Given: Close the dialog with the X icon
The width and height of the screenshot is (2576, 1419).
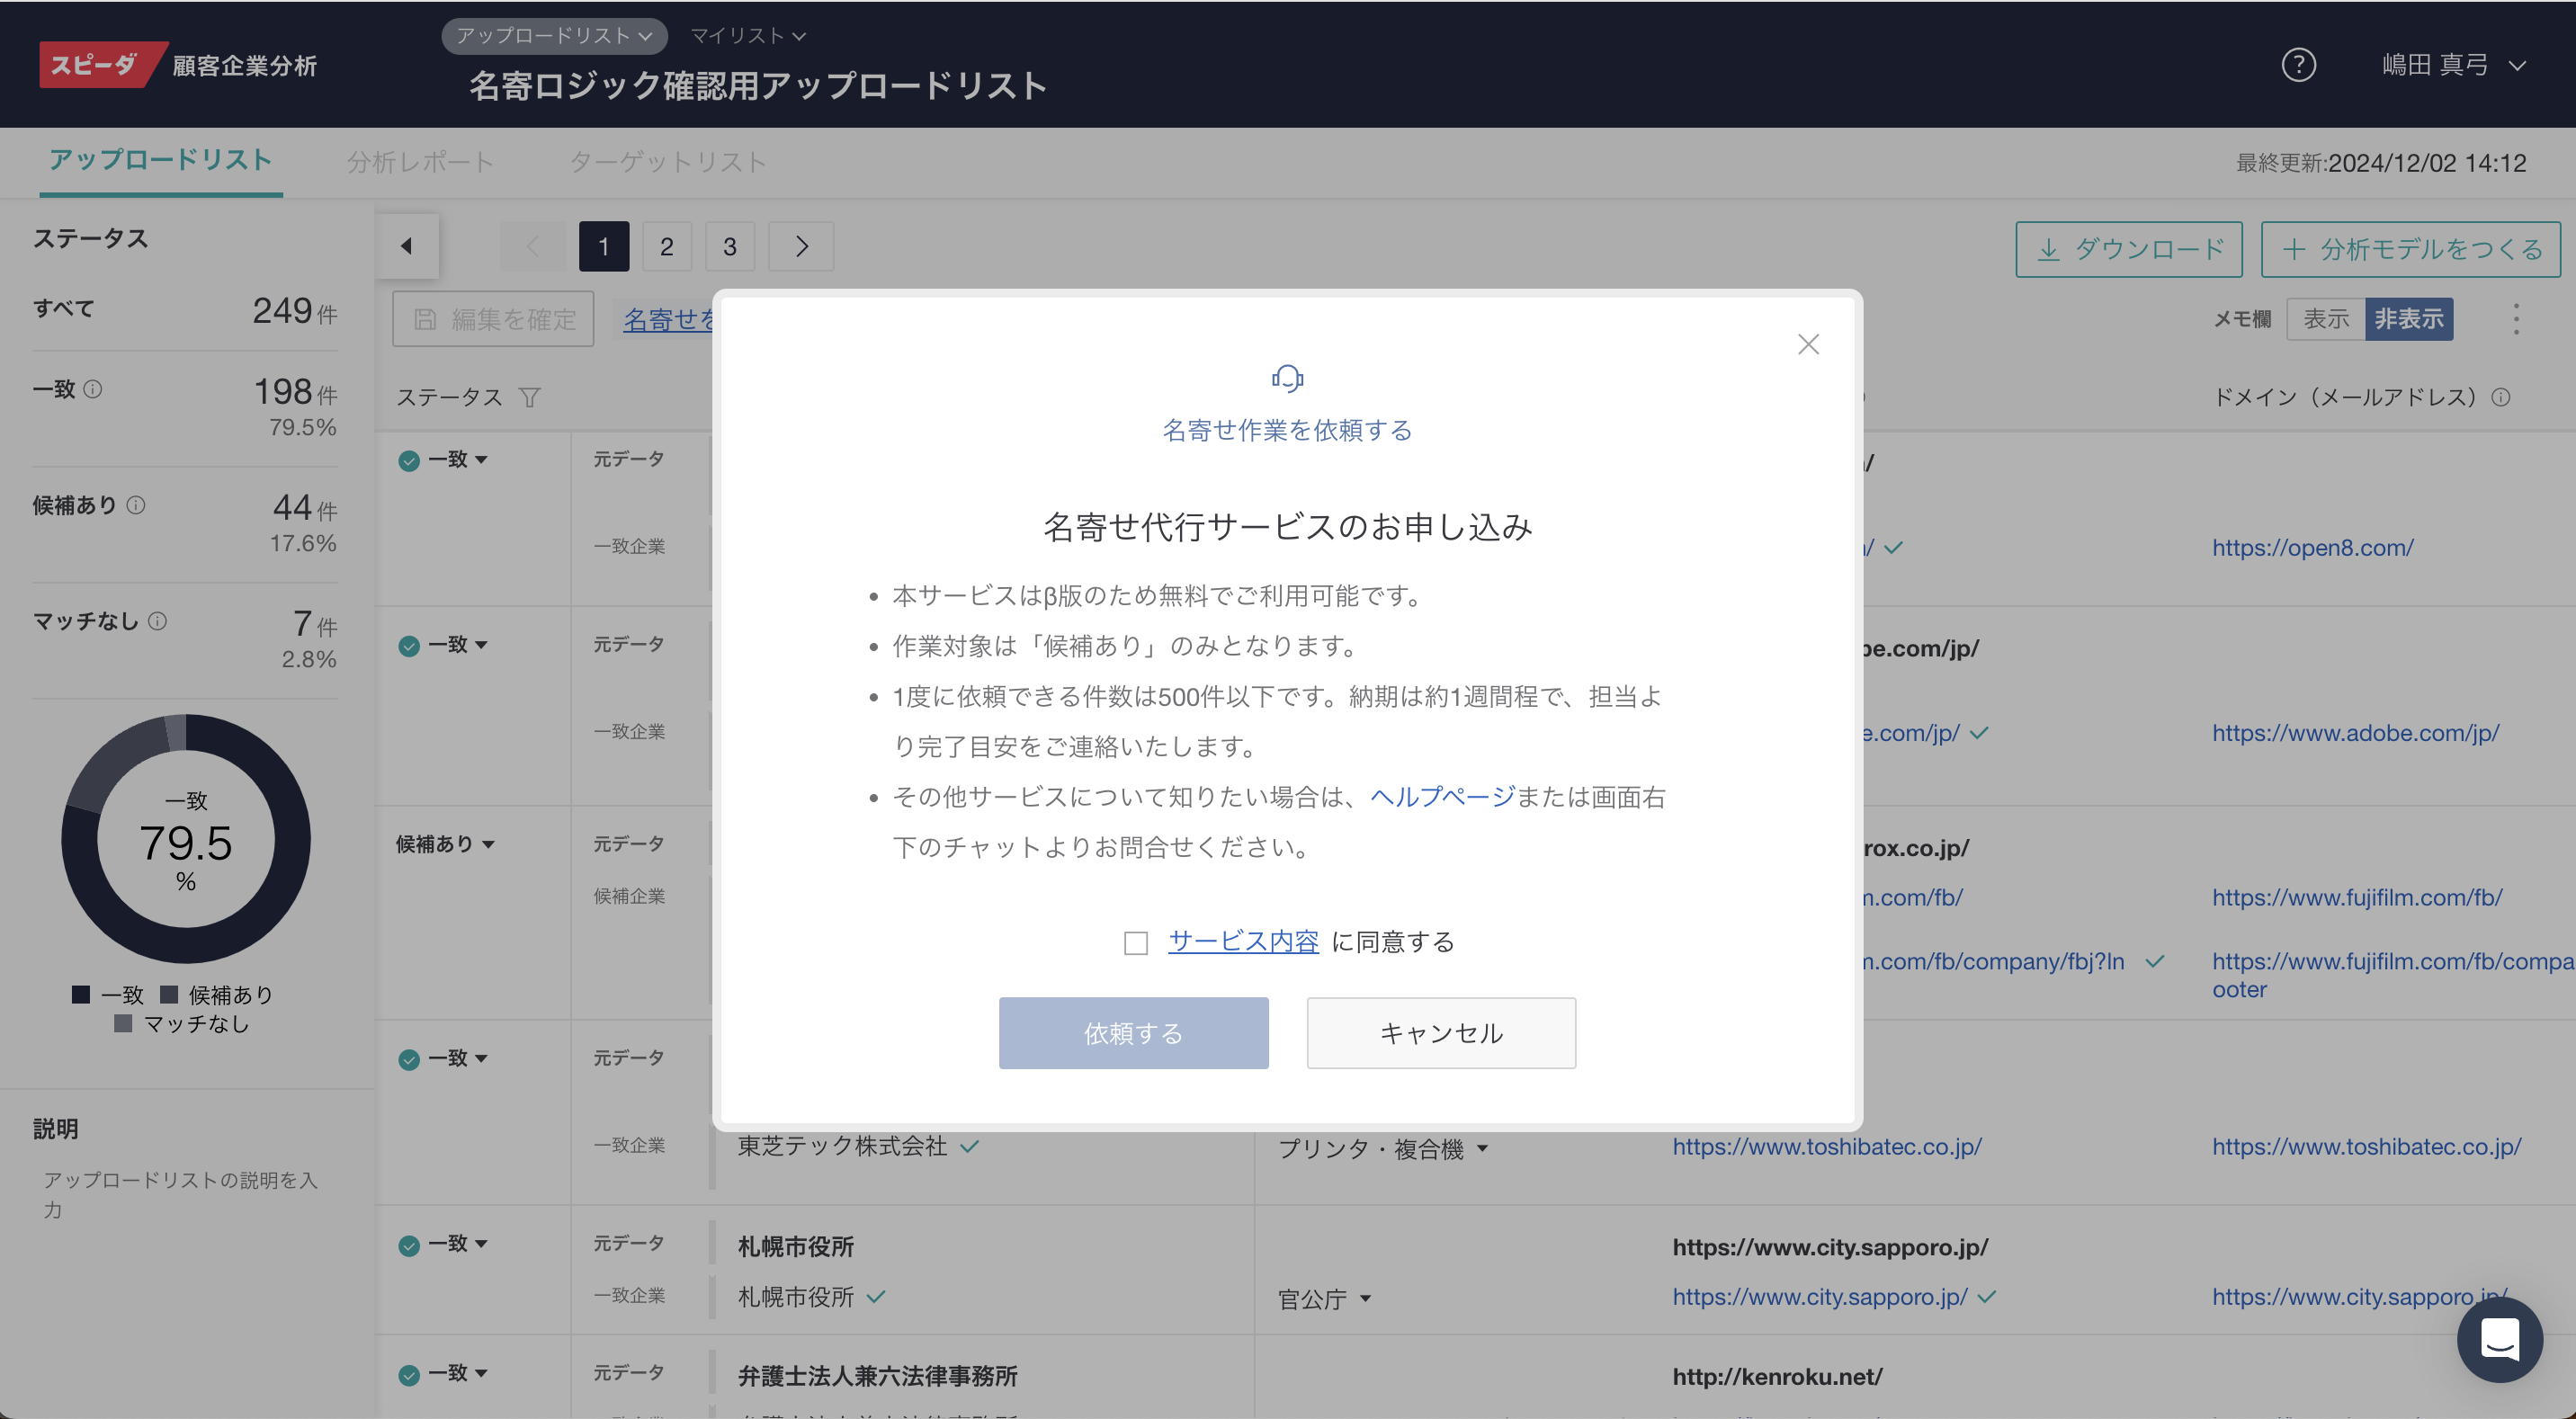Looking at the screenshot, I should (x=1807, y=345).
